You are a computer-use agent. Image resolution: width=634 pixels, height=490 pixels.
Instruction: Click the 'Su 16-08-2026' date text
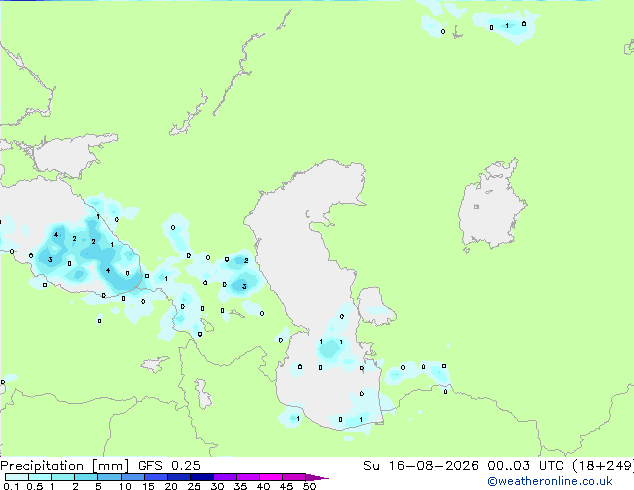pos(421,466)
